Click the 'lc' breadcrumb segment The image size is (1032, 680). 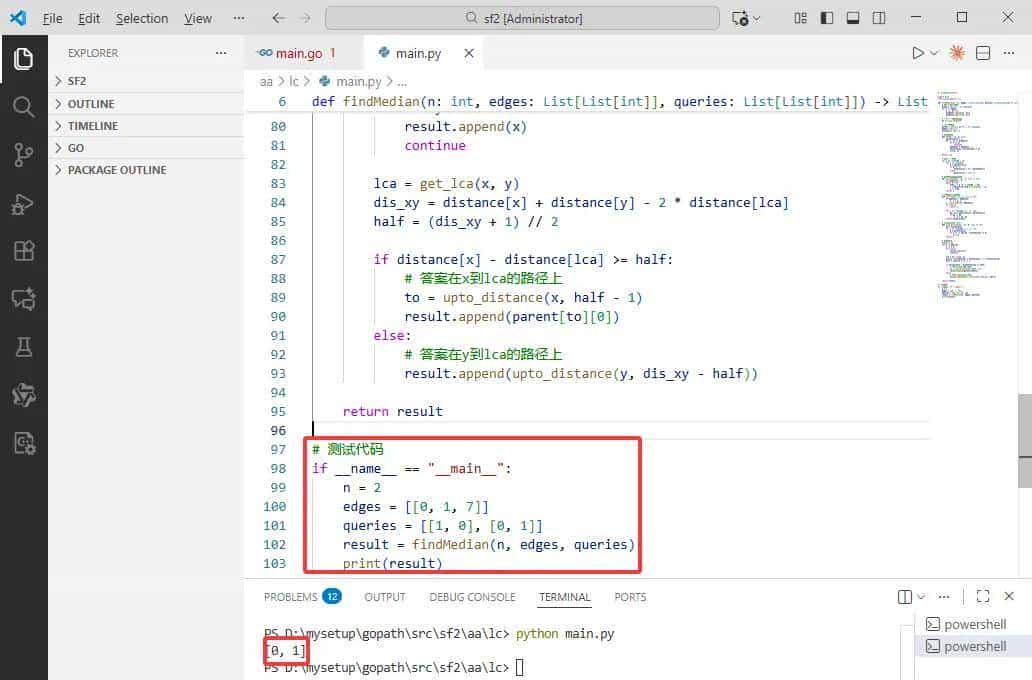[x=294, y=82]
